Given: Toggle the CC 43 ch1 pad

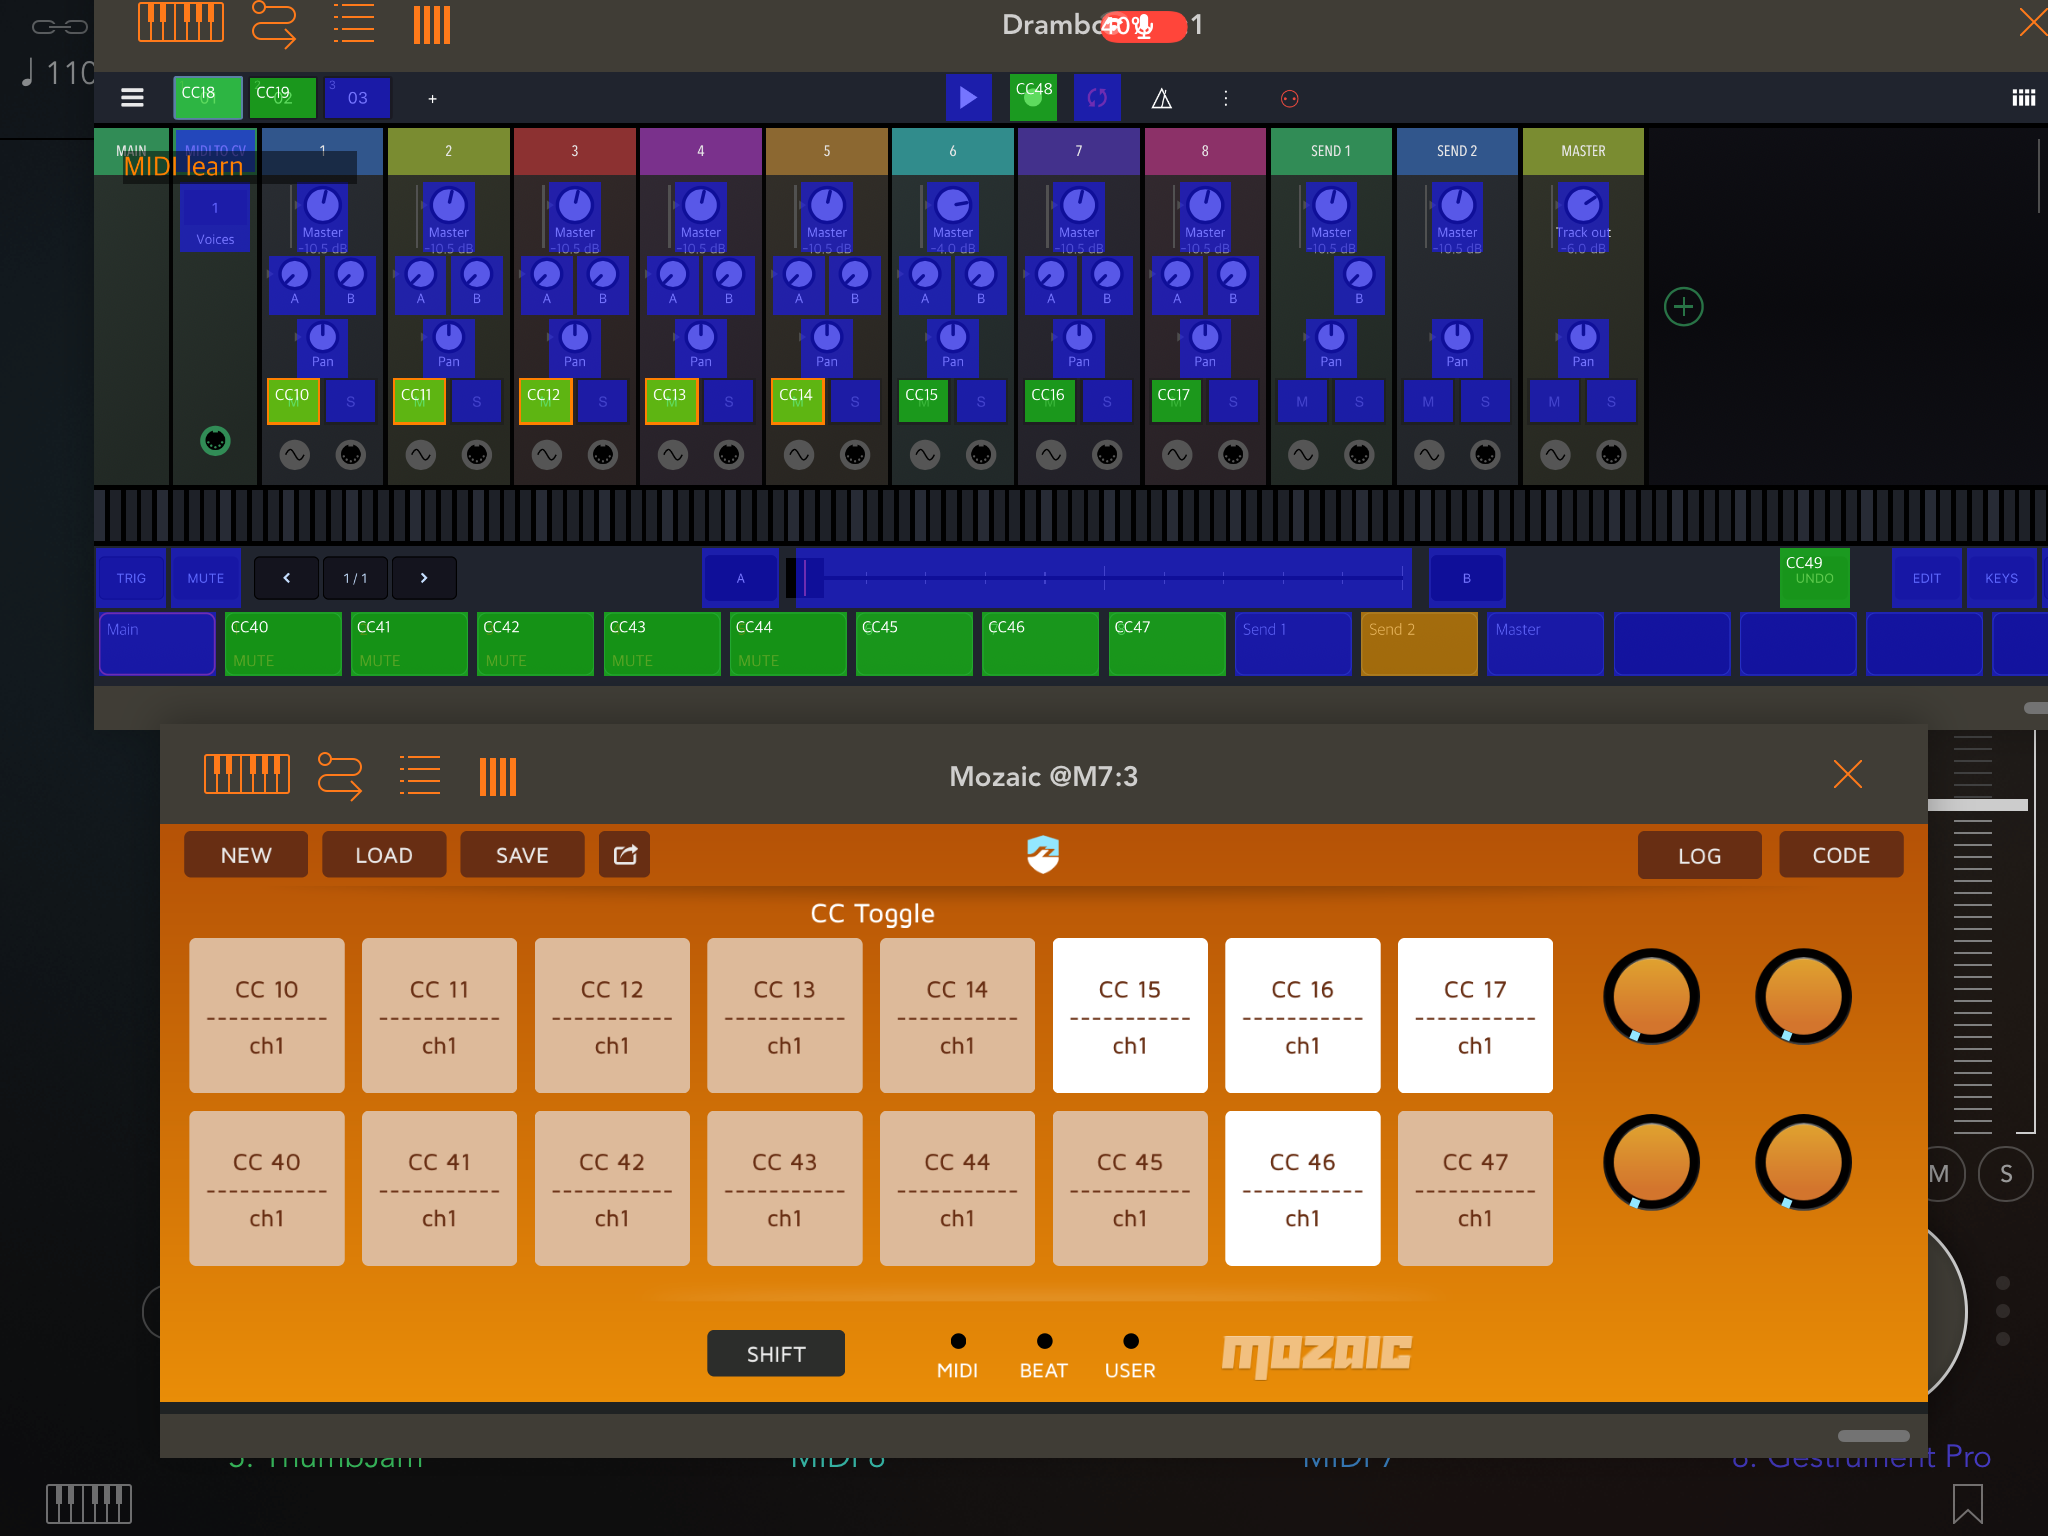Looking at the screenshot, I should click(x=785, y=1188).
